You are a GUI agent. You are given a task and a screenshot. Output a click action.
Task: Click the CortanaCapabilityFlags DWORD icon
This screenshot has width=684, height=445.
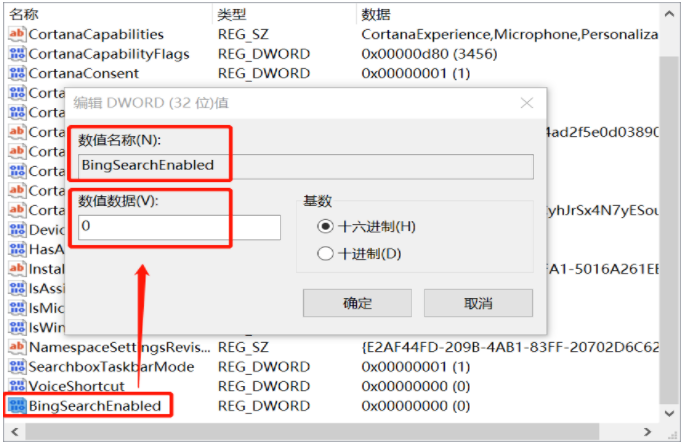(16, 54)
